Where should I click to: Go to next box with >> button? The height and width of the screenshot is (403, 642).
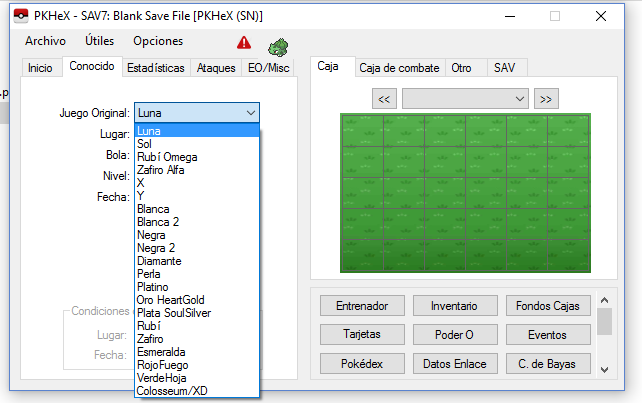(x=545, y=98)
